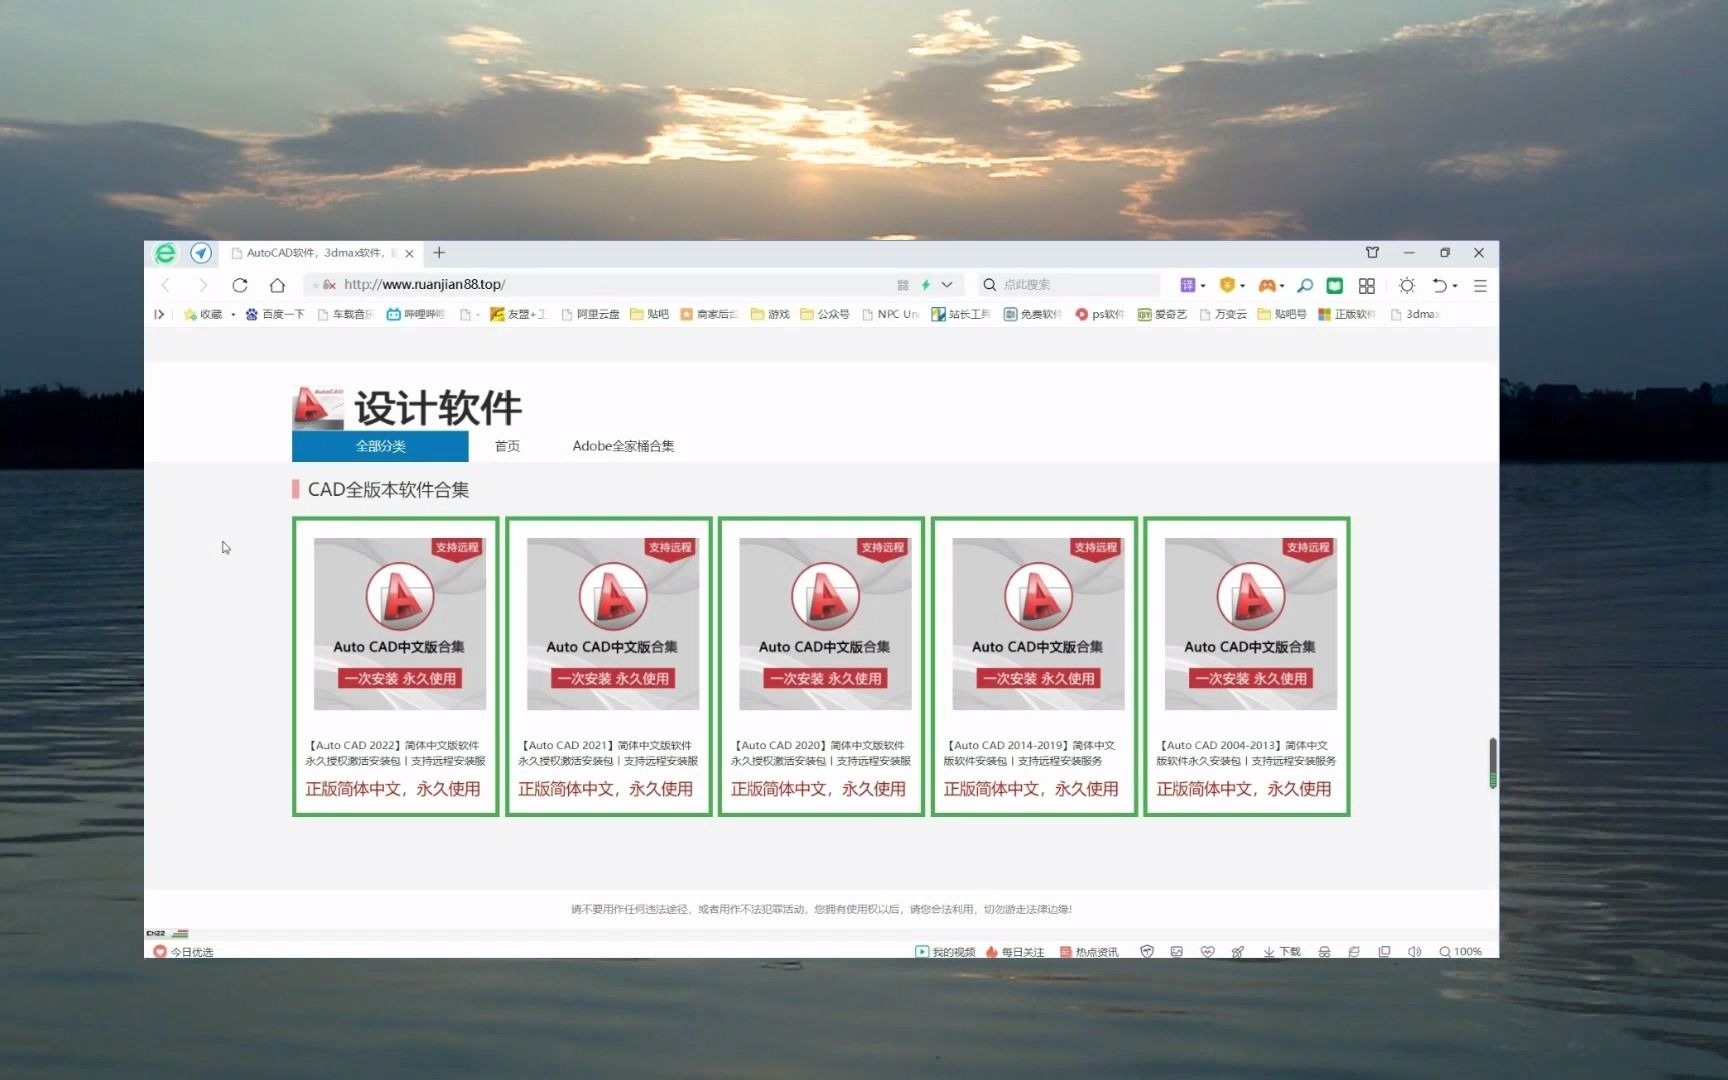
Task: Open 每日关注 in status bar
Action: (x=1015, y=951)
